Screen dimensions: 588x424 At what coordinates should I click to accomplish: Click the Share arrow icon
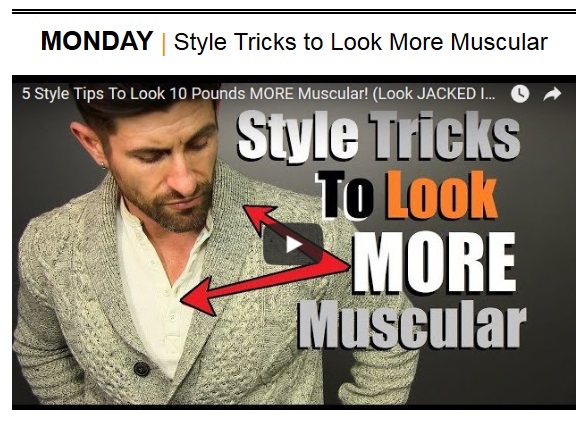coord(552,94)
